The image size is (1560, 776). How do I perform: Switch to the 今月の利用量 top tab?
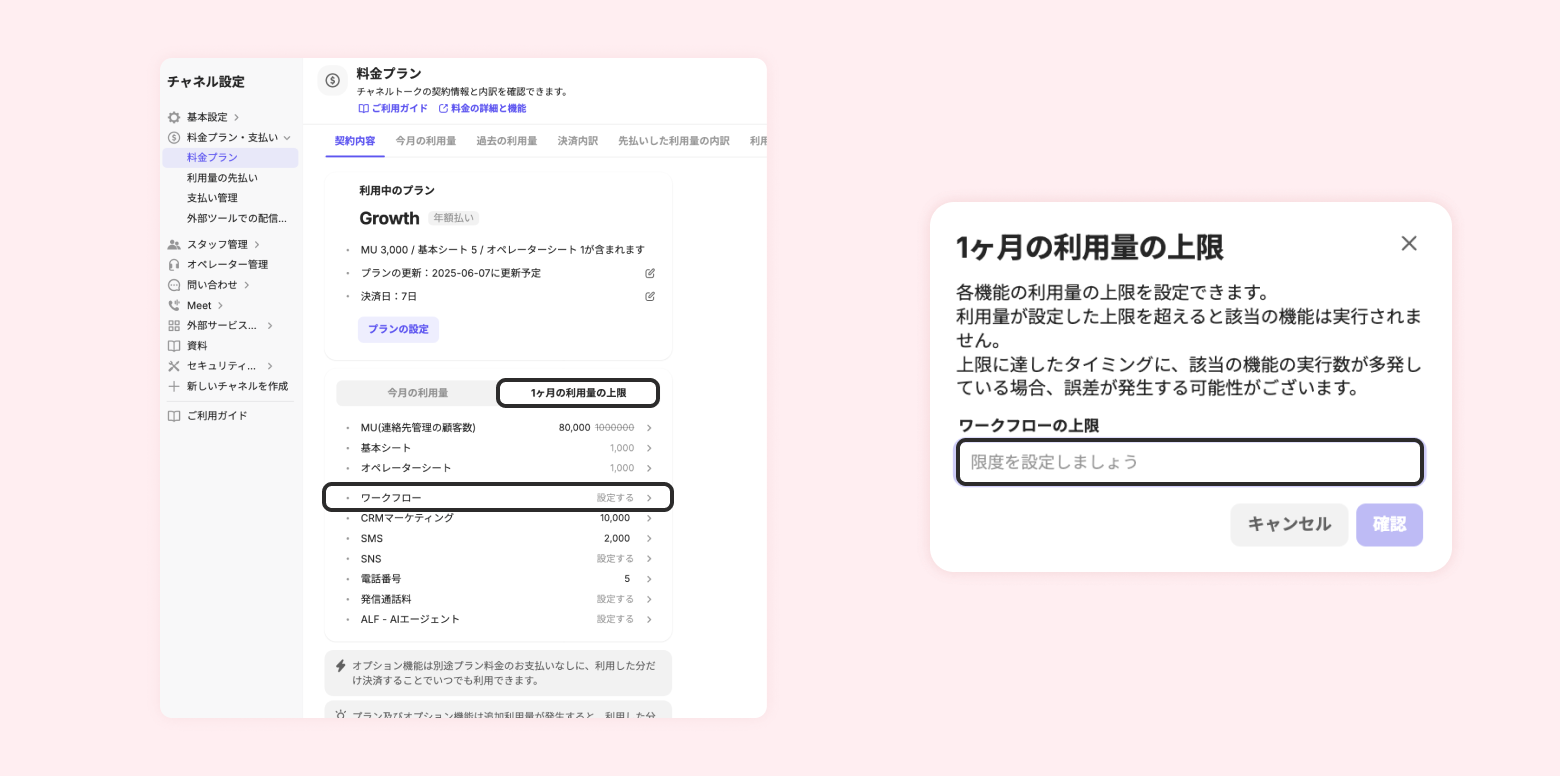(426, 141)
